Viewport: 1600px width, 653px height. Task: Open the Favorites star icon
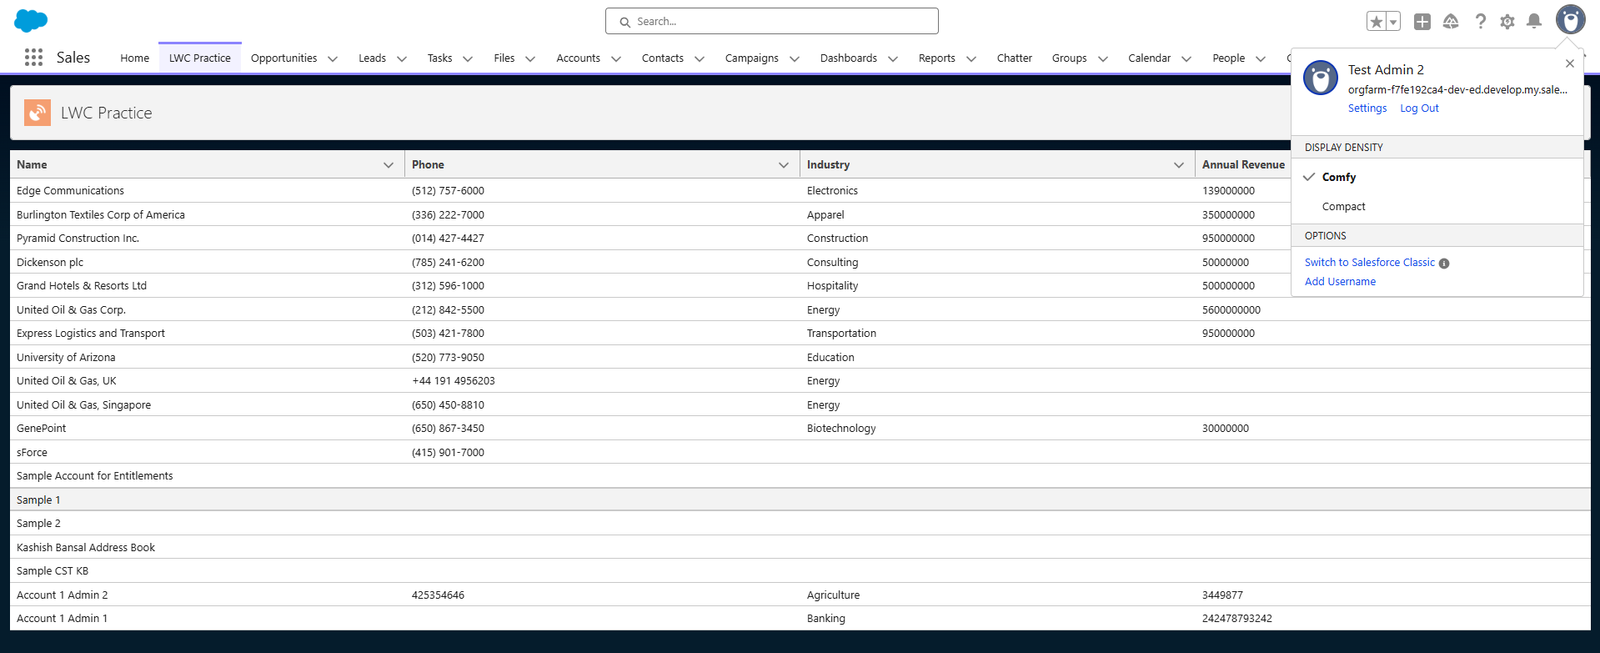tap(1377, 21)
